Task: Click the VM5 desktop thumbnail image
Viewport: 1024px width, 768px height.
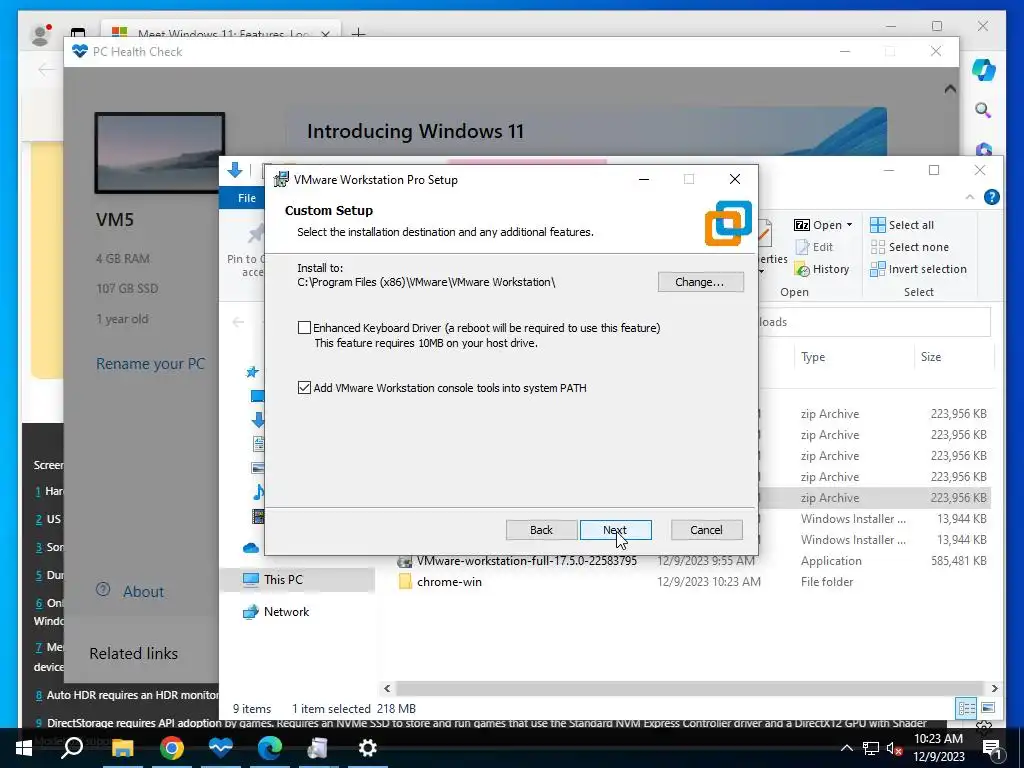Action: click(x=160, y=153)
